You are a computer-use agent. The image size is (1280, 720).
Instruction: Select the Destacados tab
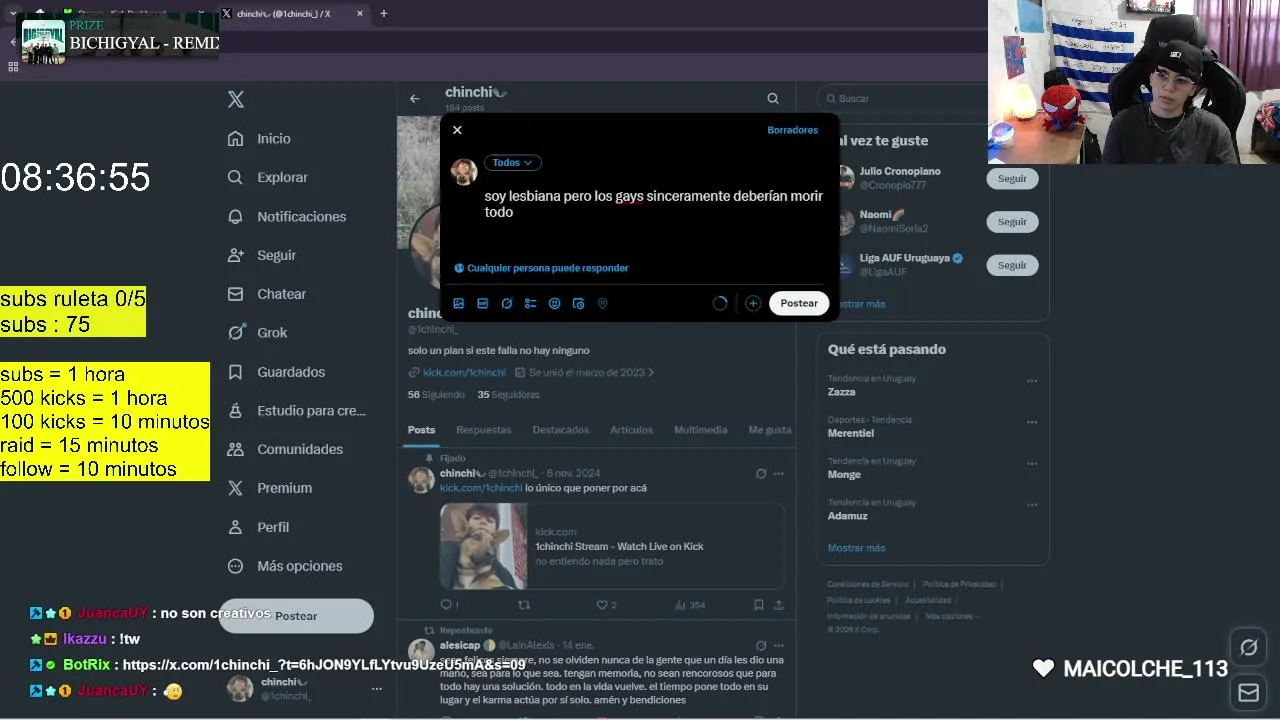click(560, 430)
